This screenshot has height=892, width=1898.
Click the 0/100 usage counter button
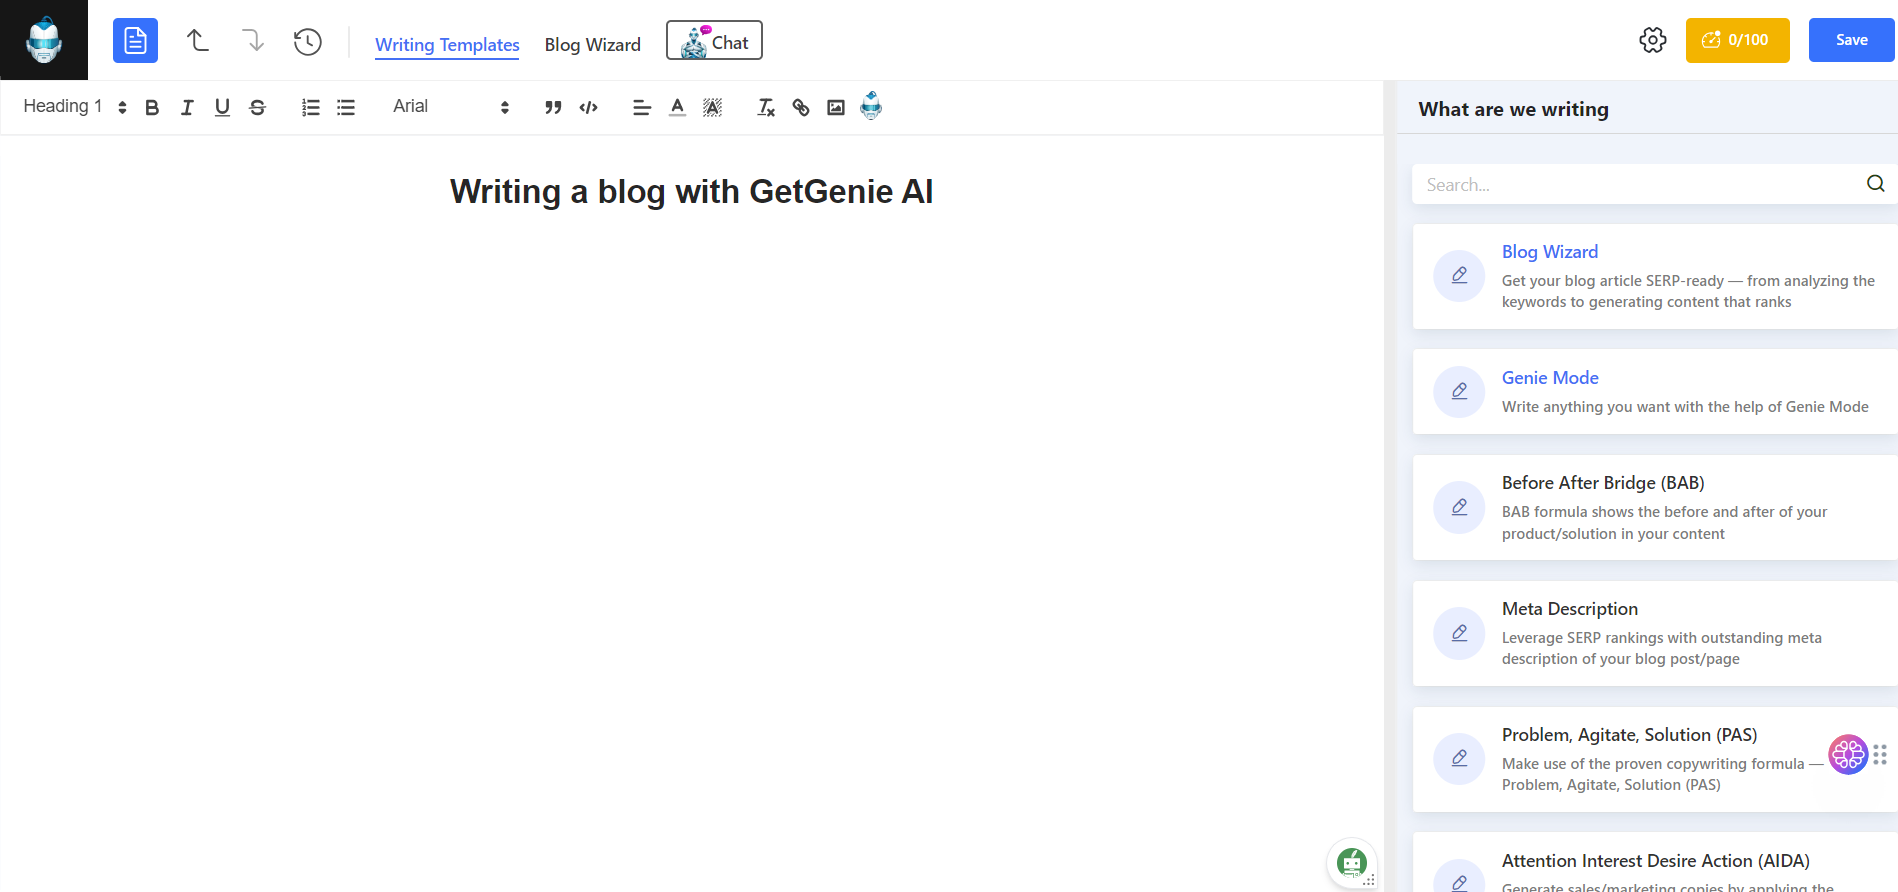[x=1738, y=40]
